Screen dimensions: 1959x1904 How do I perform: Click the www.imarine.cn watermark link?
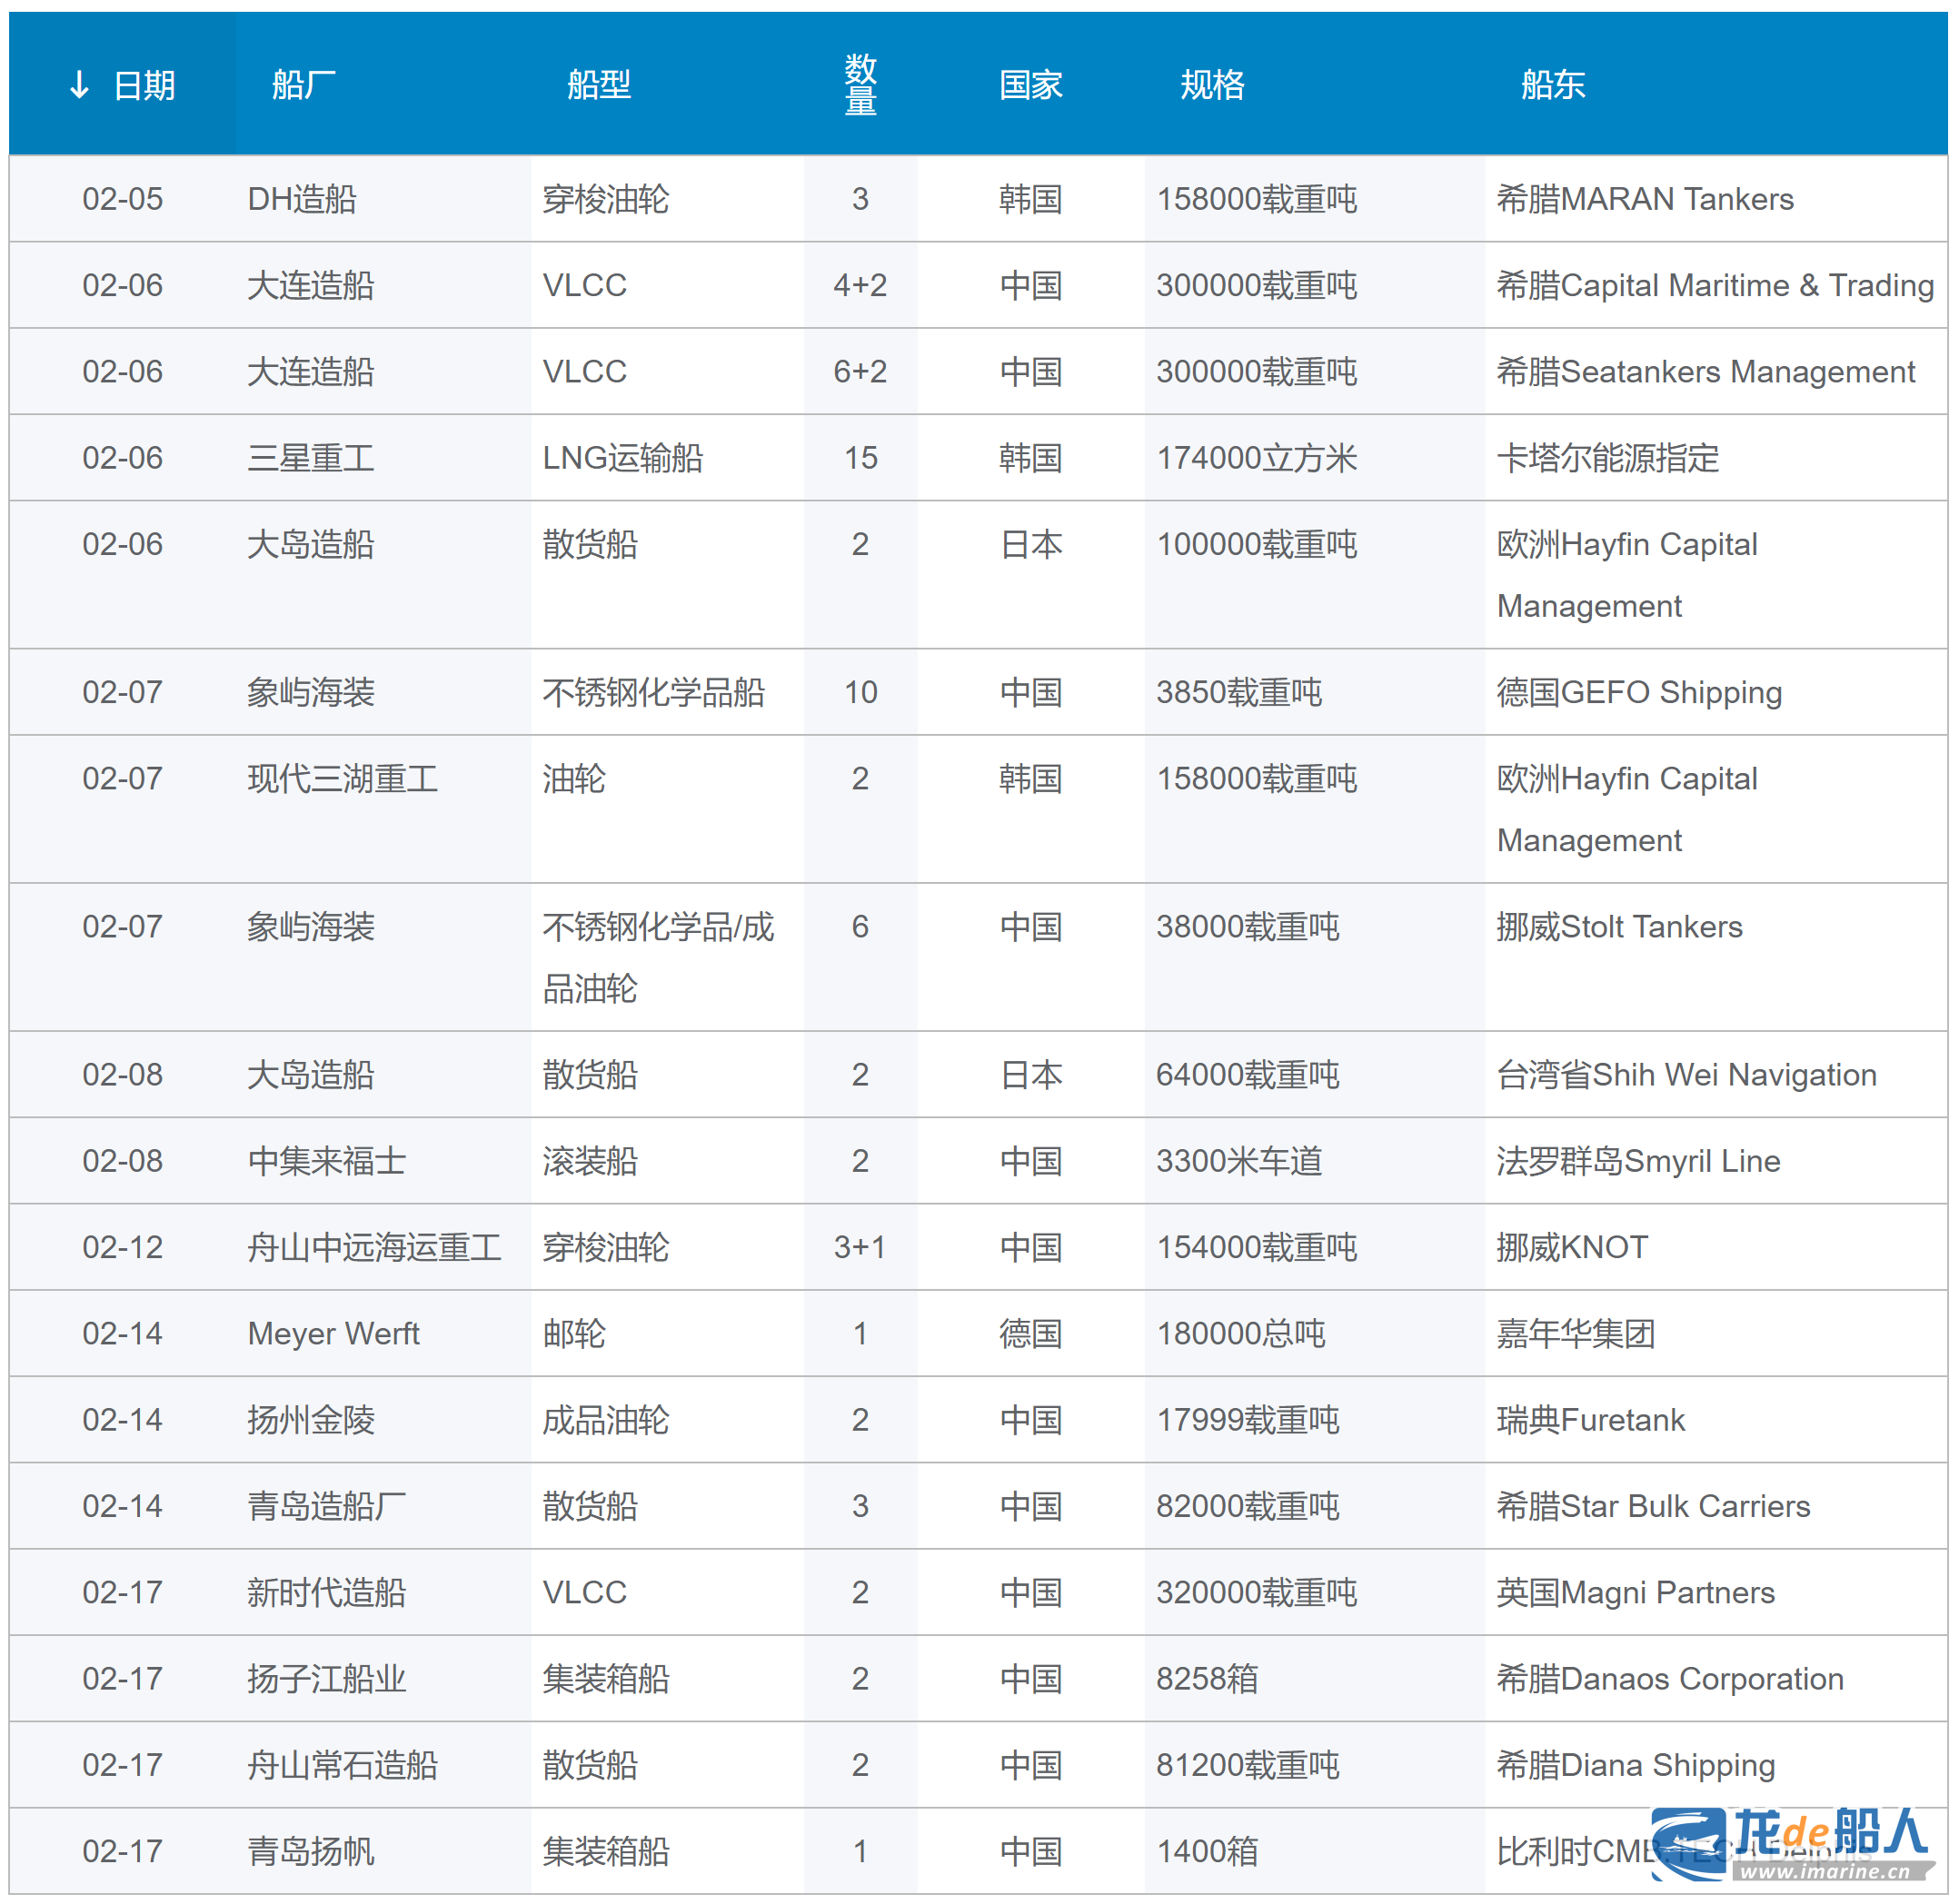[x=1826, y=1872]
